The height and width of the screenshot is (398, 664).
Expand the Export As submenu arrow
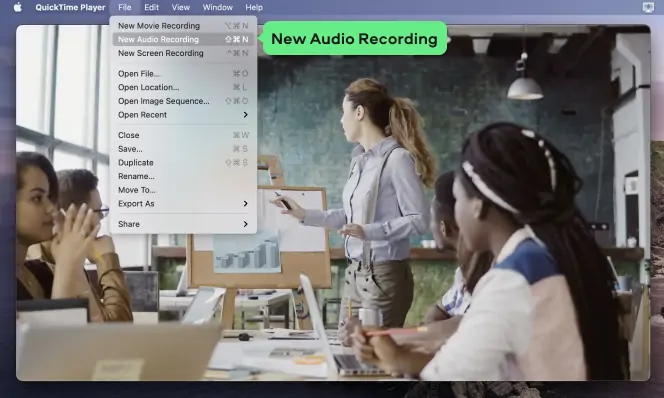coord(246,204)
